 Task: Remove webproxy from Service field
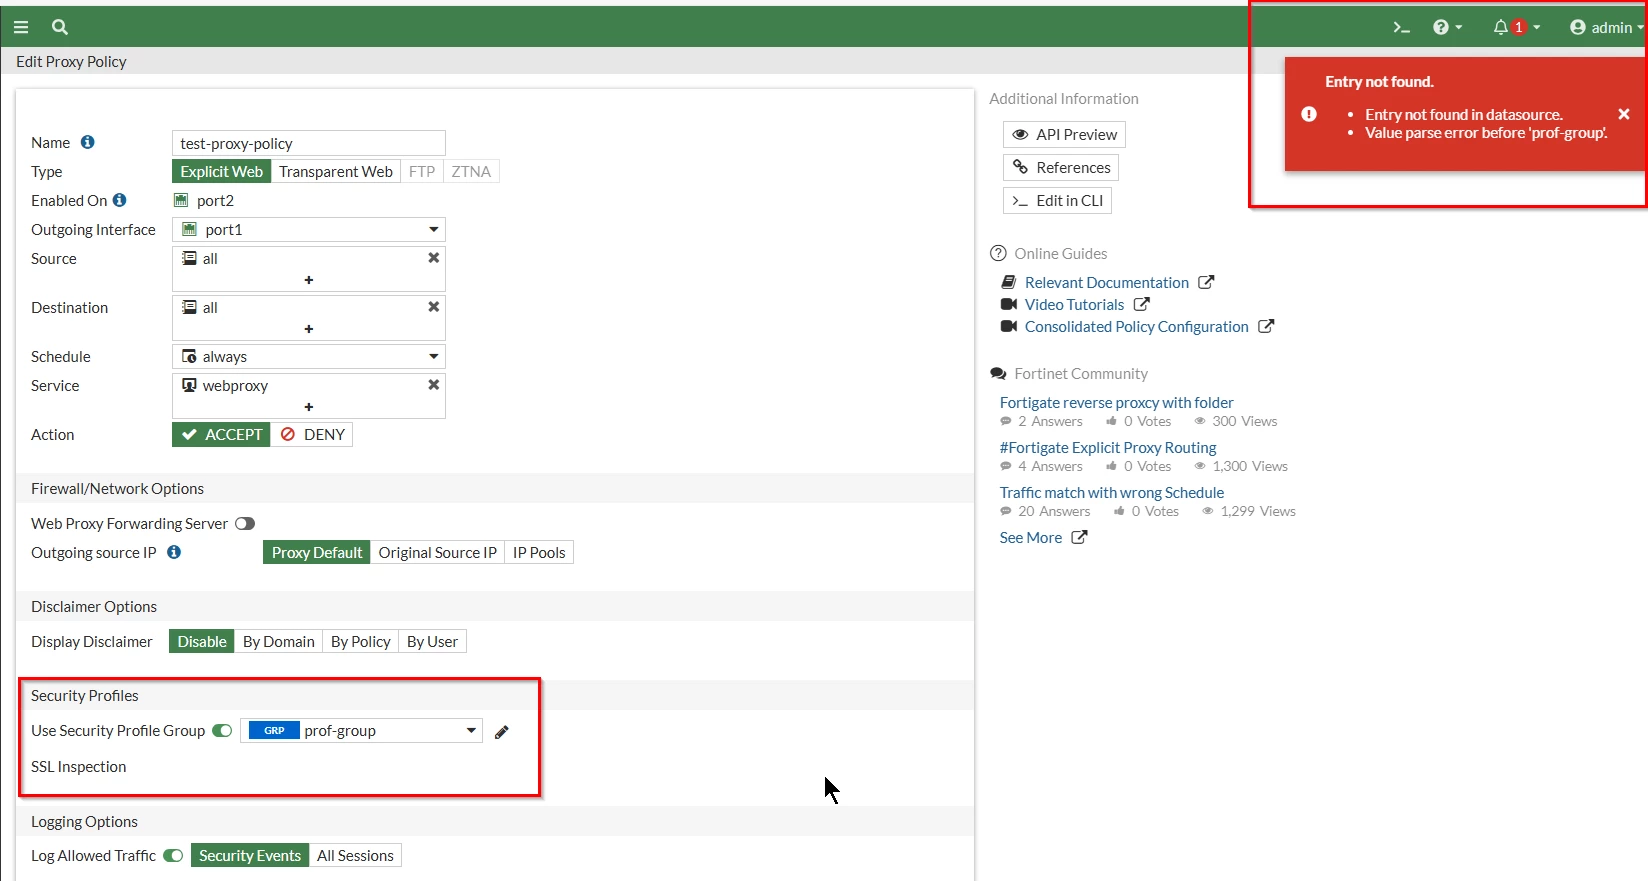(x=434, y=385)
